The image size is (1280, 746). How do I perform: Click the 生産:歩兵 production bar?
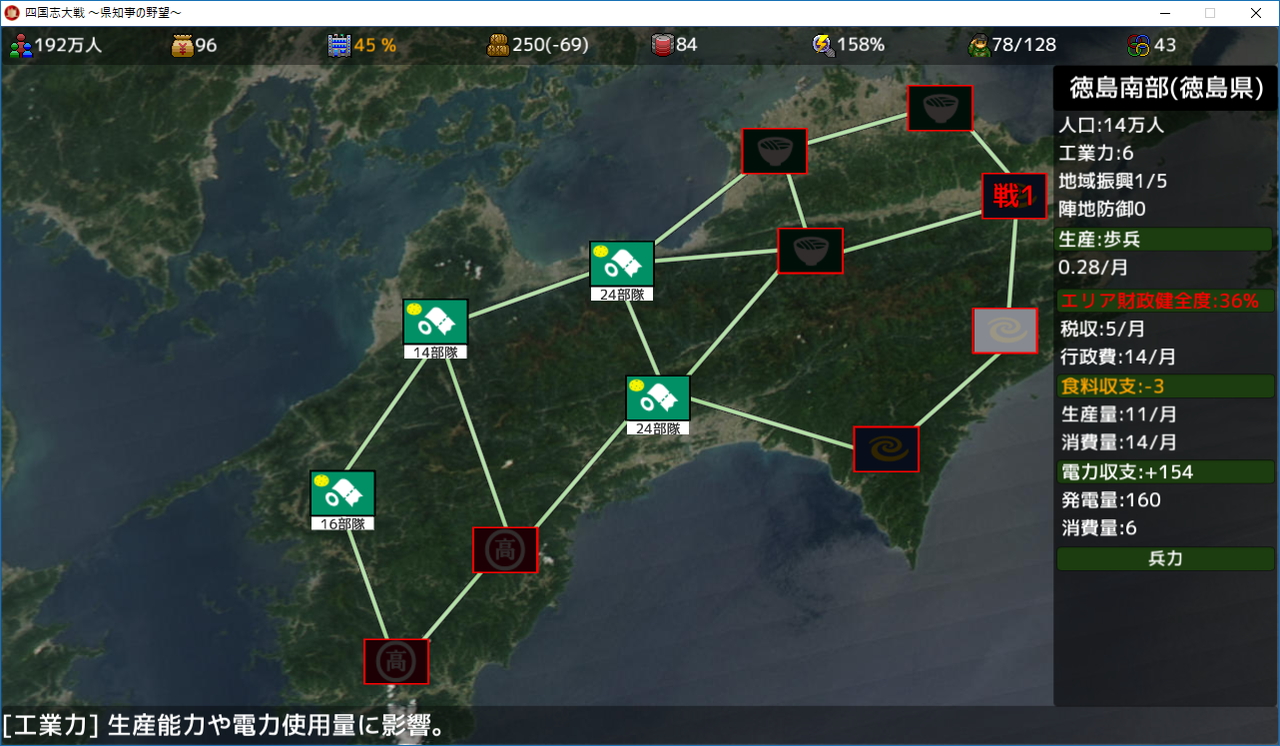pos(1163,239)
